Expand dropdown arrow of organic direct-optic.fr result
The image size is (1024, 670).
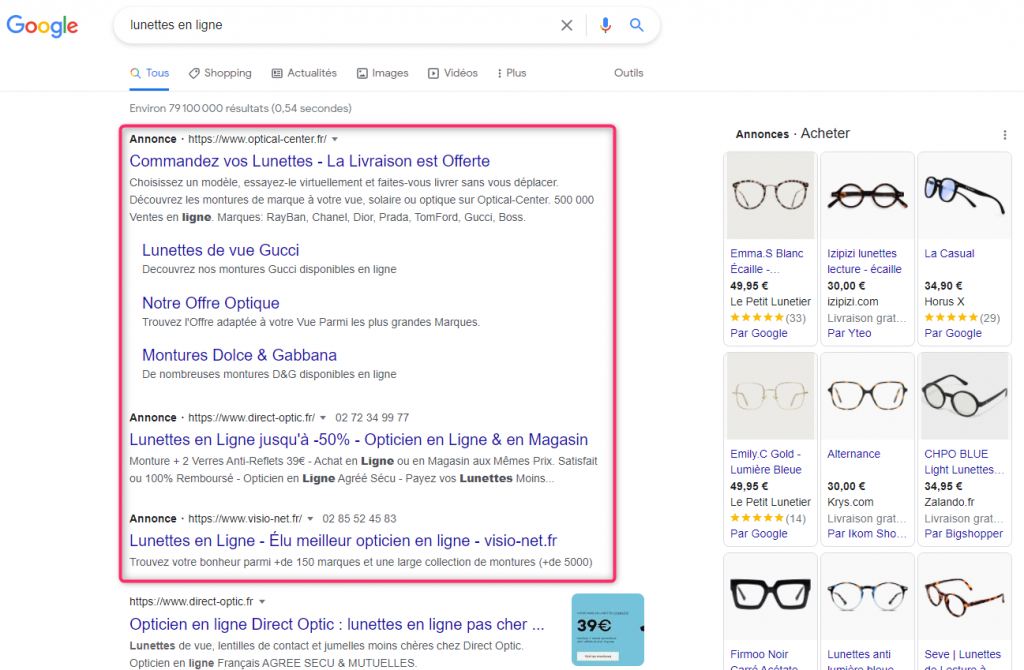click(x=262, y=602)
